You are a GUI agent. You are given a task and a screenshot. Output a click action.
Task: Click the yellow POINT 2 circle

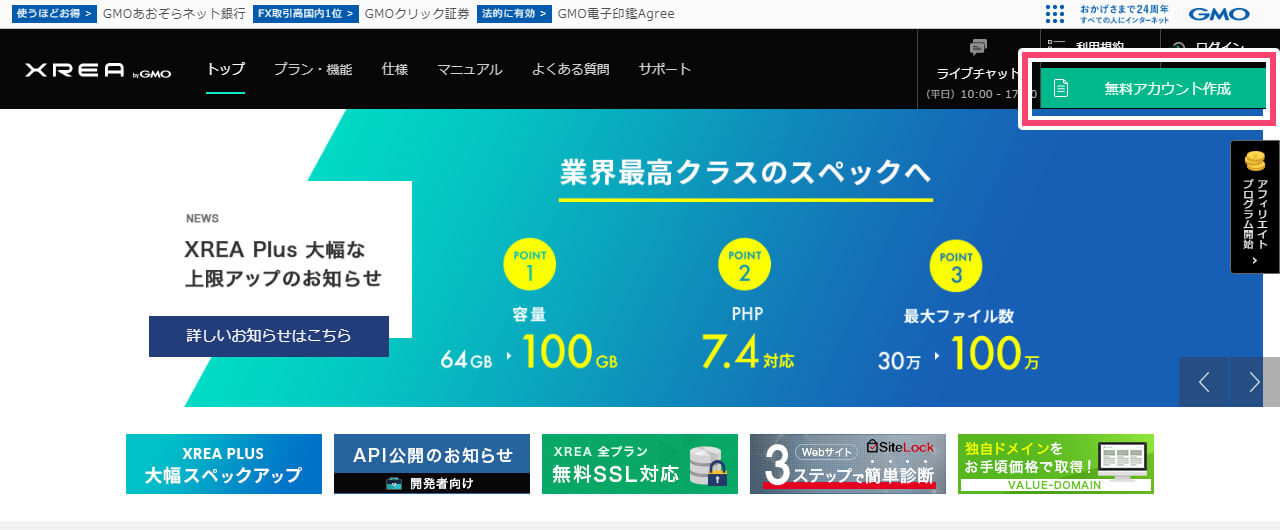pyautogui.click(x=745, y=264)
